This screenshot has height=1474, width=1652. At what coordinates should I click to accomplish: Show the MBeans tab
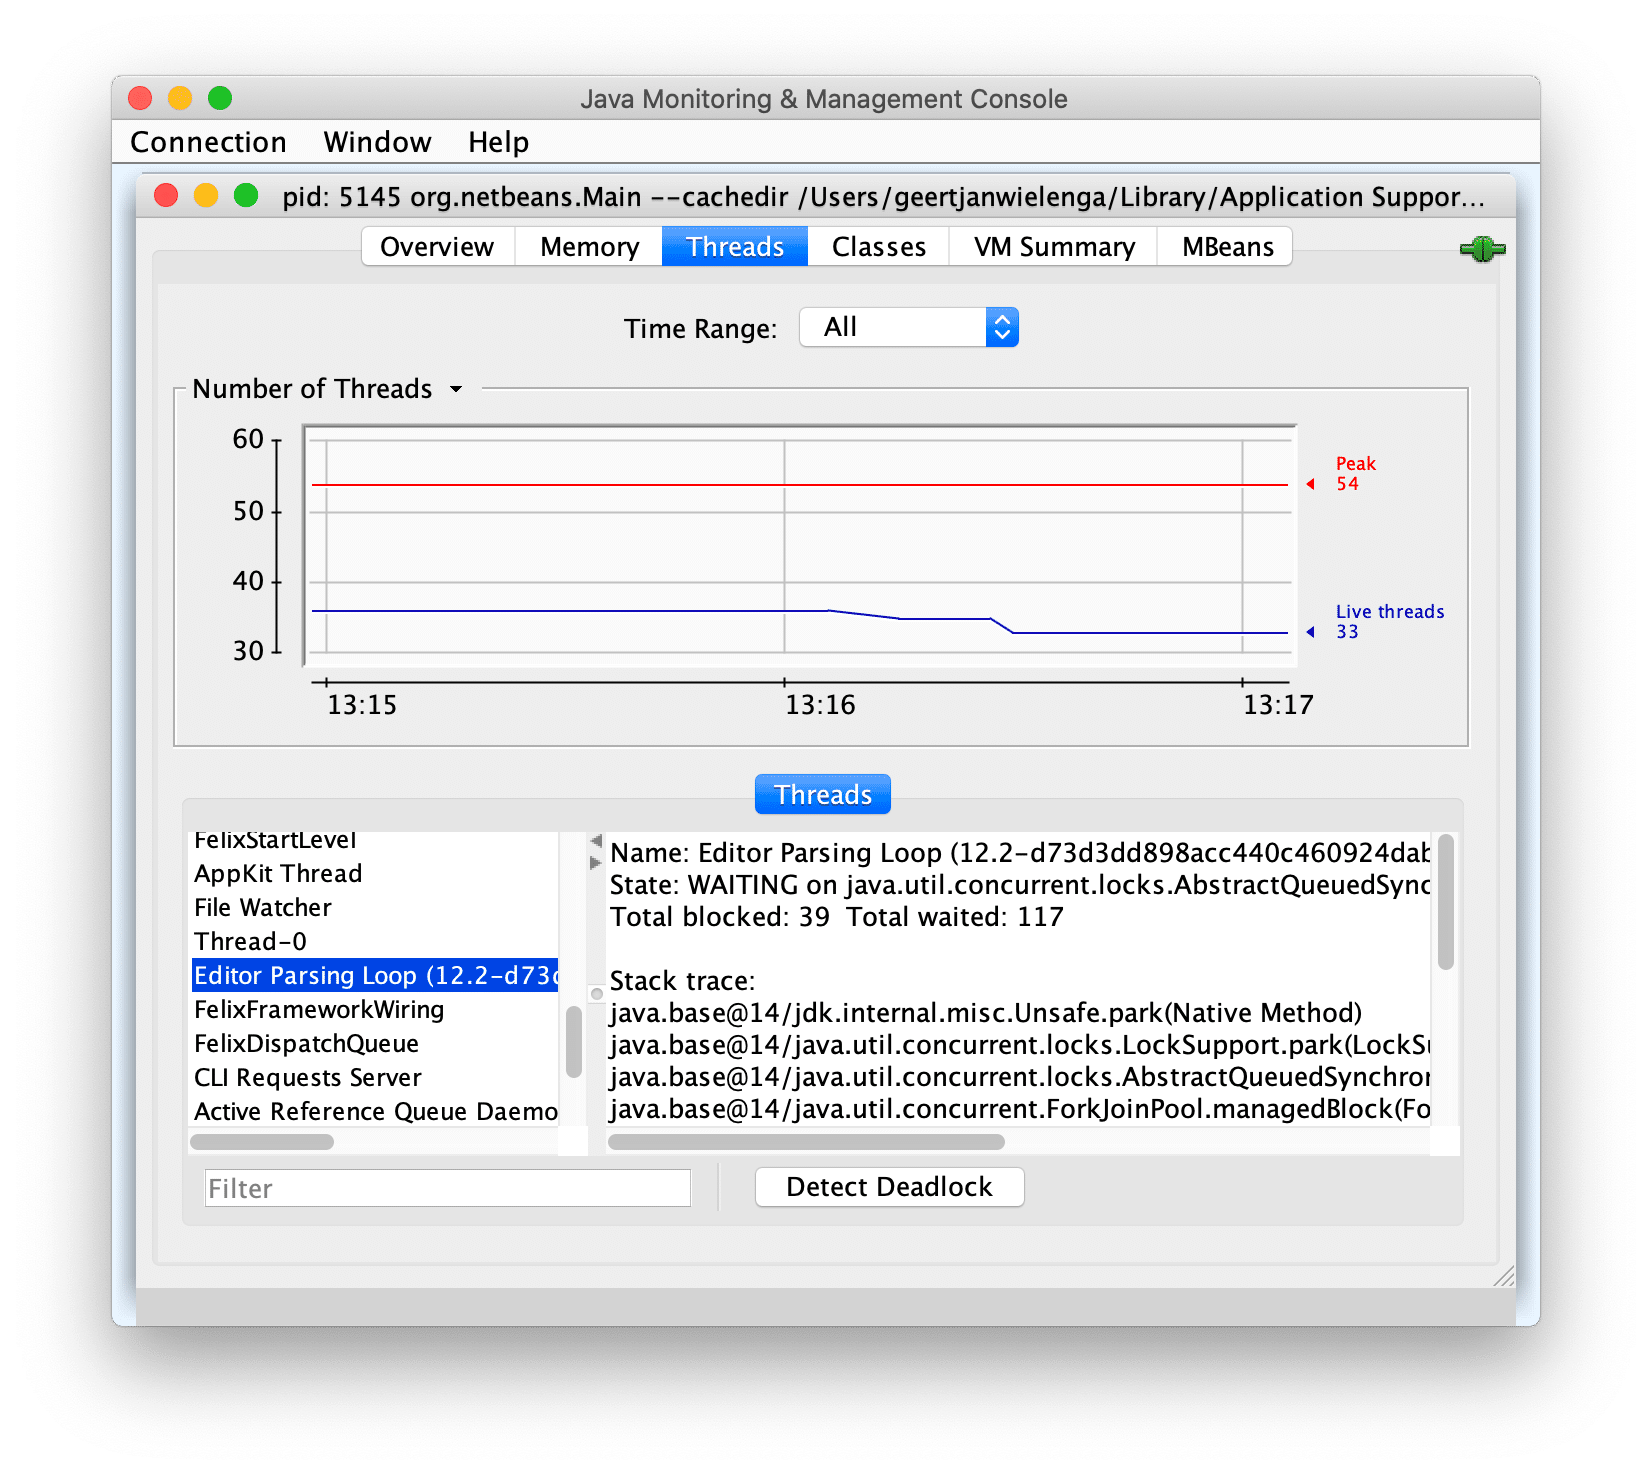tap(1227, 247)
